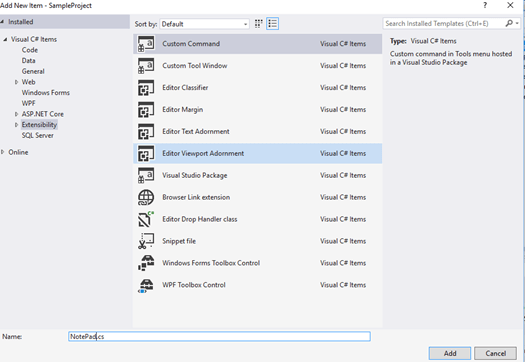Screen dimensions: 525x362
Task: Expand the Web tree node
Action: point(16,82)
